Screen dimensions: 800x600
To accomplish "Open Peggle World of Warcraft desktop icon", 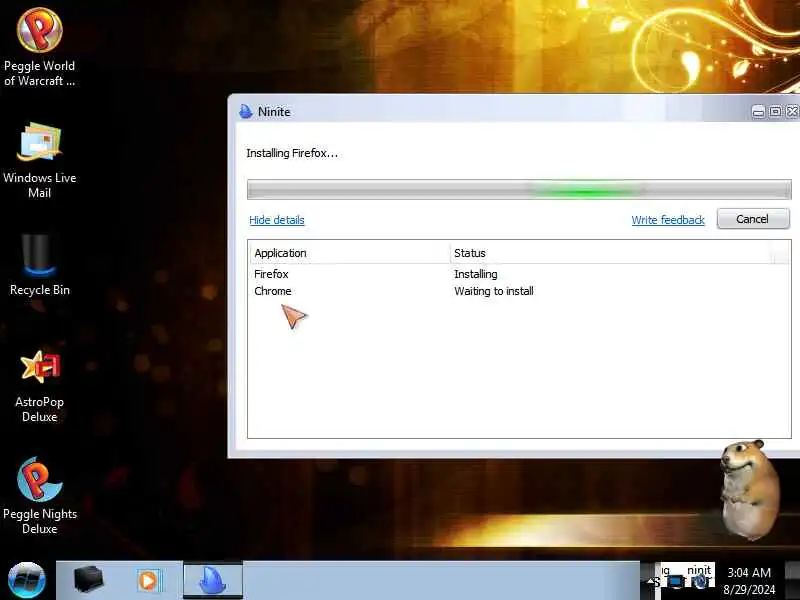I will tap(39, 46).
